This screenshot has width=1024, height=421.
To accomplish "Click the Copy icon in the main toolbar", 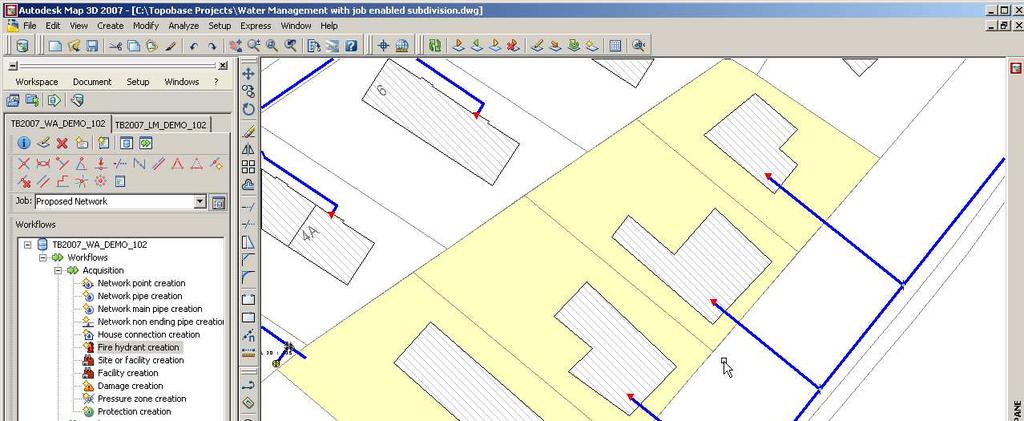I will point(133,46).
